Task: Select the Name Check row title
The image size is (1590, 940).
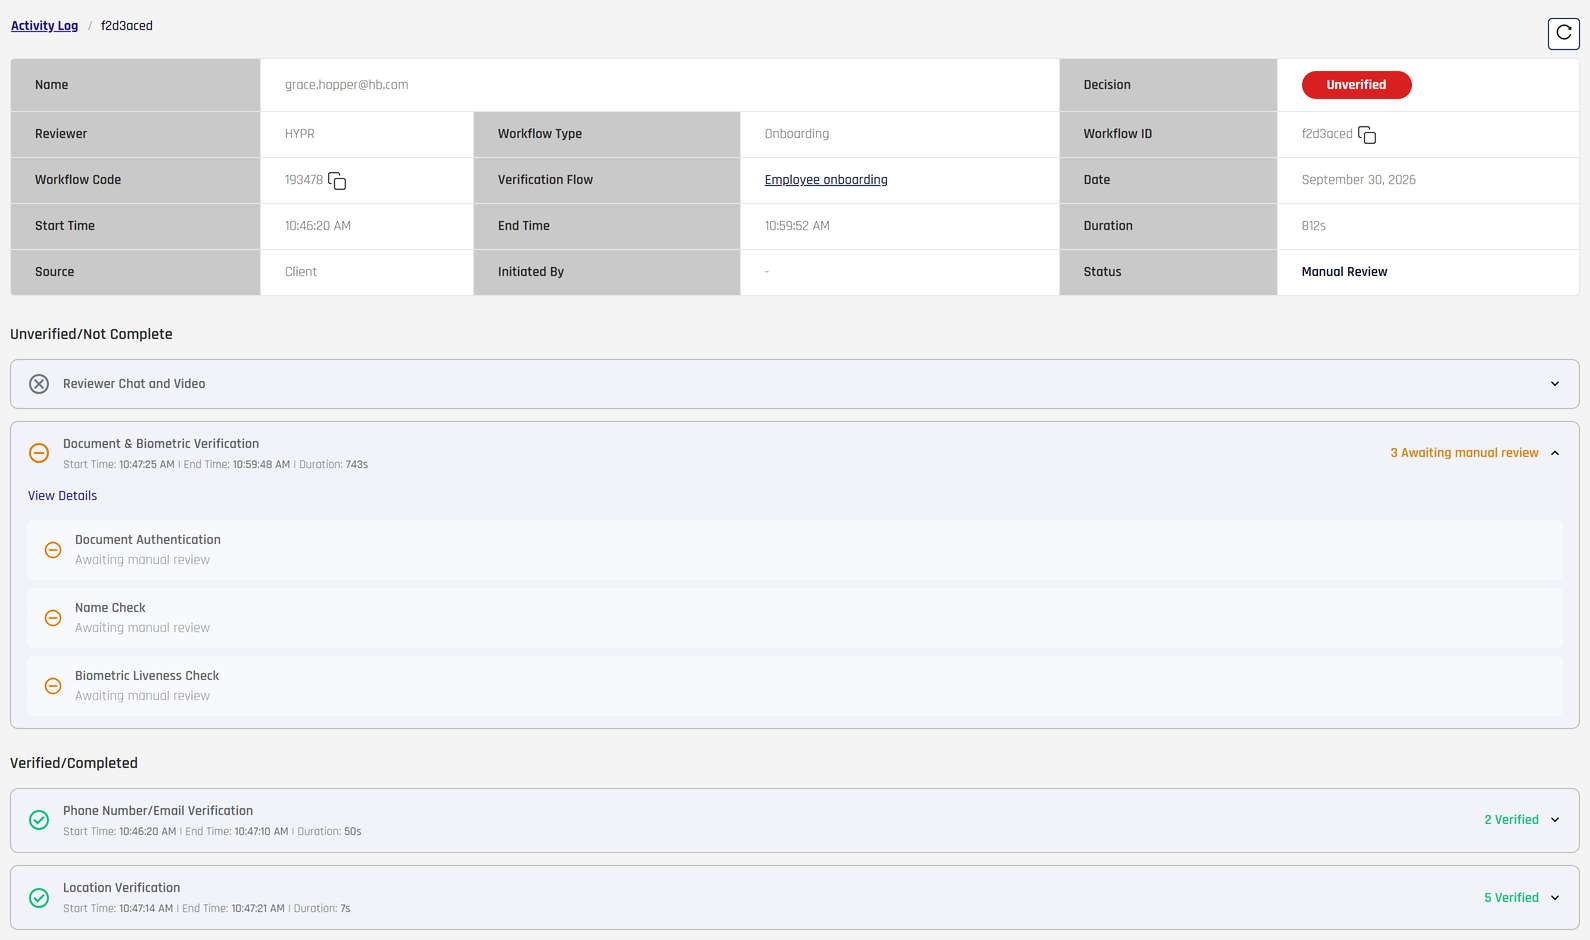Action: [x=110, y=608]
